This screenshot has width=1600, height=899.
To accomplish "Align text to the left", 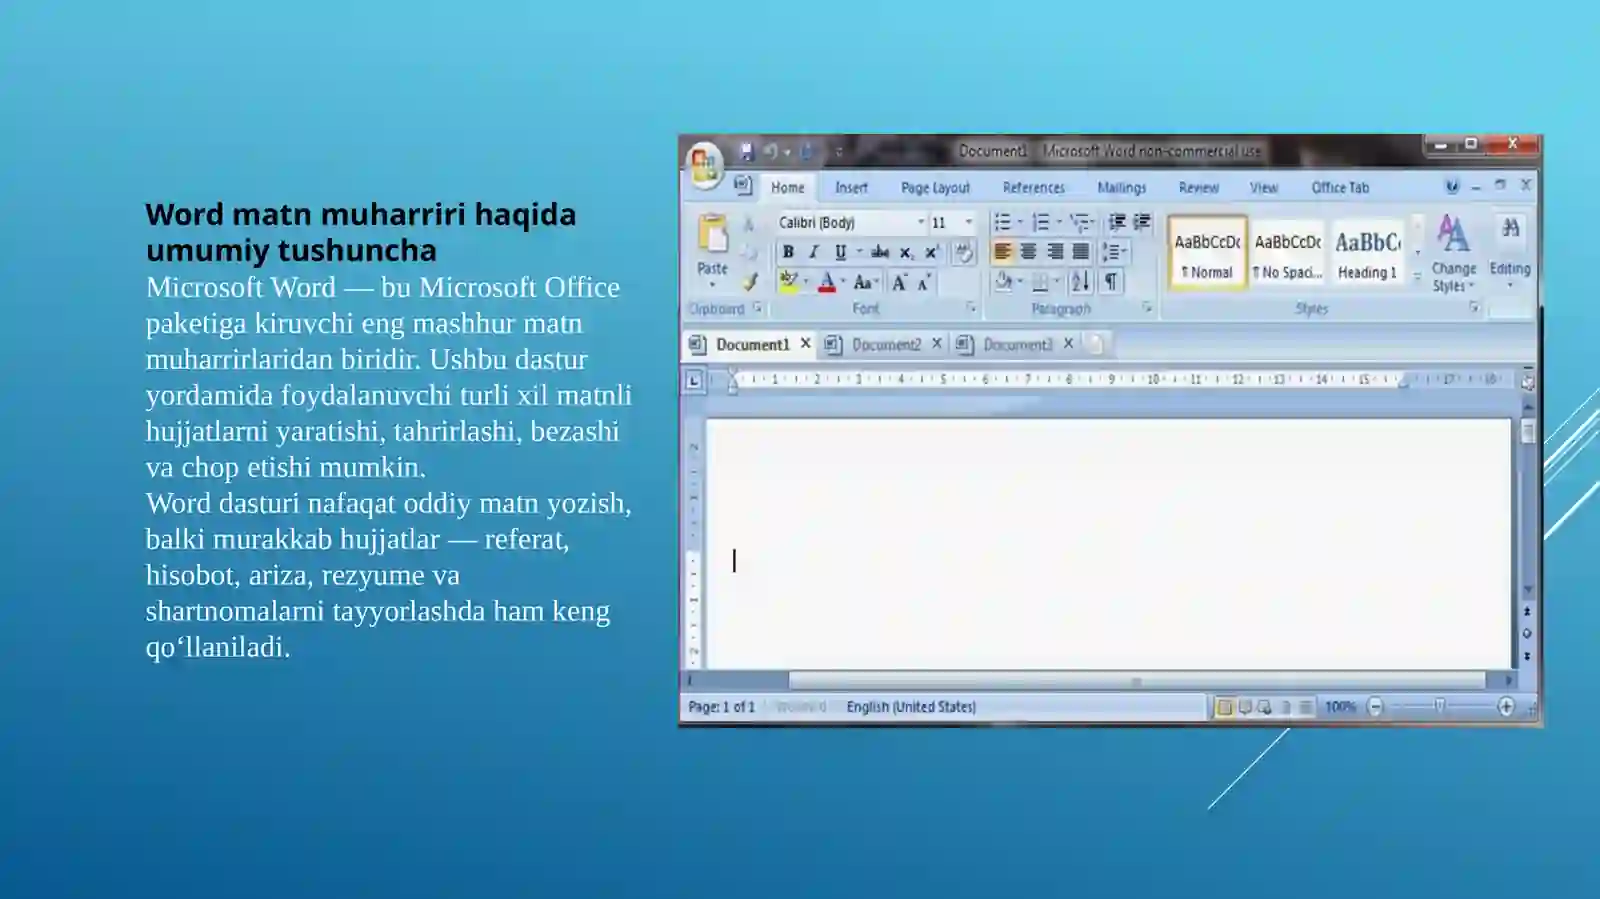I will 1002,252.
